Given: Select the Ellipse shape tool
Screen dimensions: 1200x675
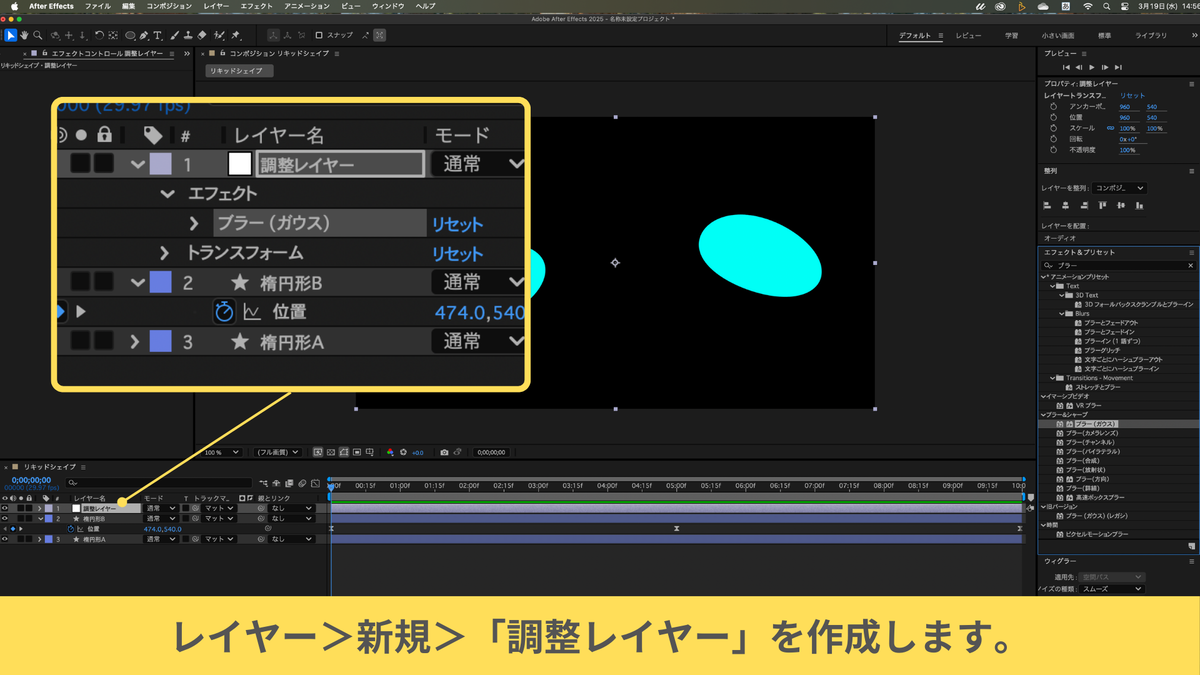Looking at the screenshot, I should pos(131,35).
